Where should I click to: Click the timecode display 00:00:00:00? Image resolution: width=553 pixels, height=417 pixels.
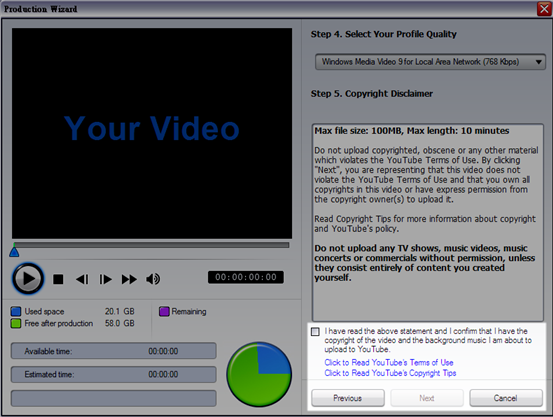[246, 277]
